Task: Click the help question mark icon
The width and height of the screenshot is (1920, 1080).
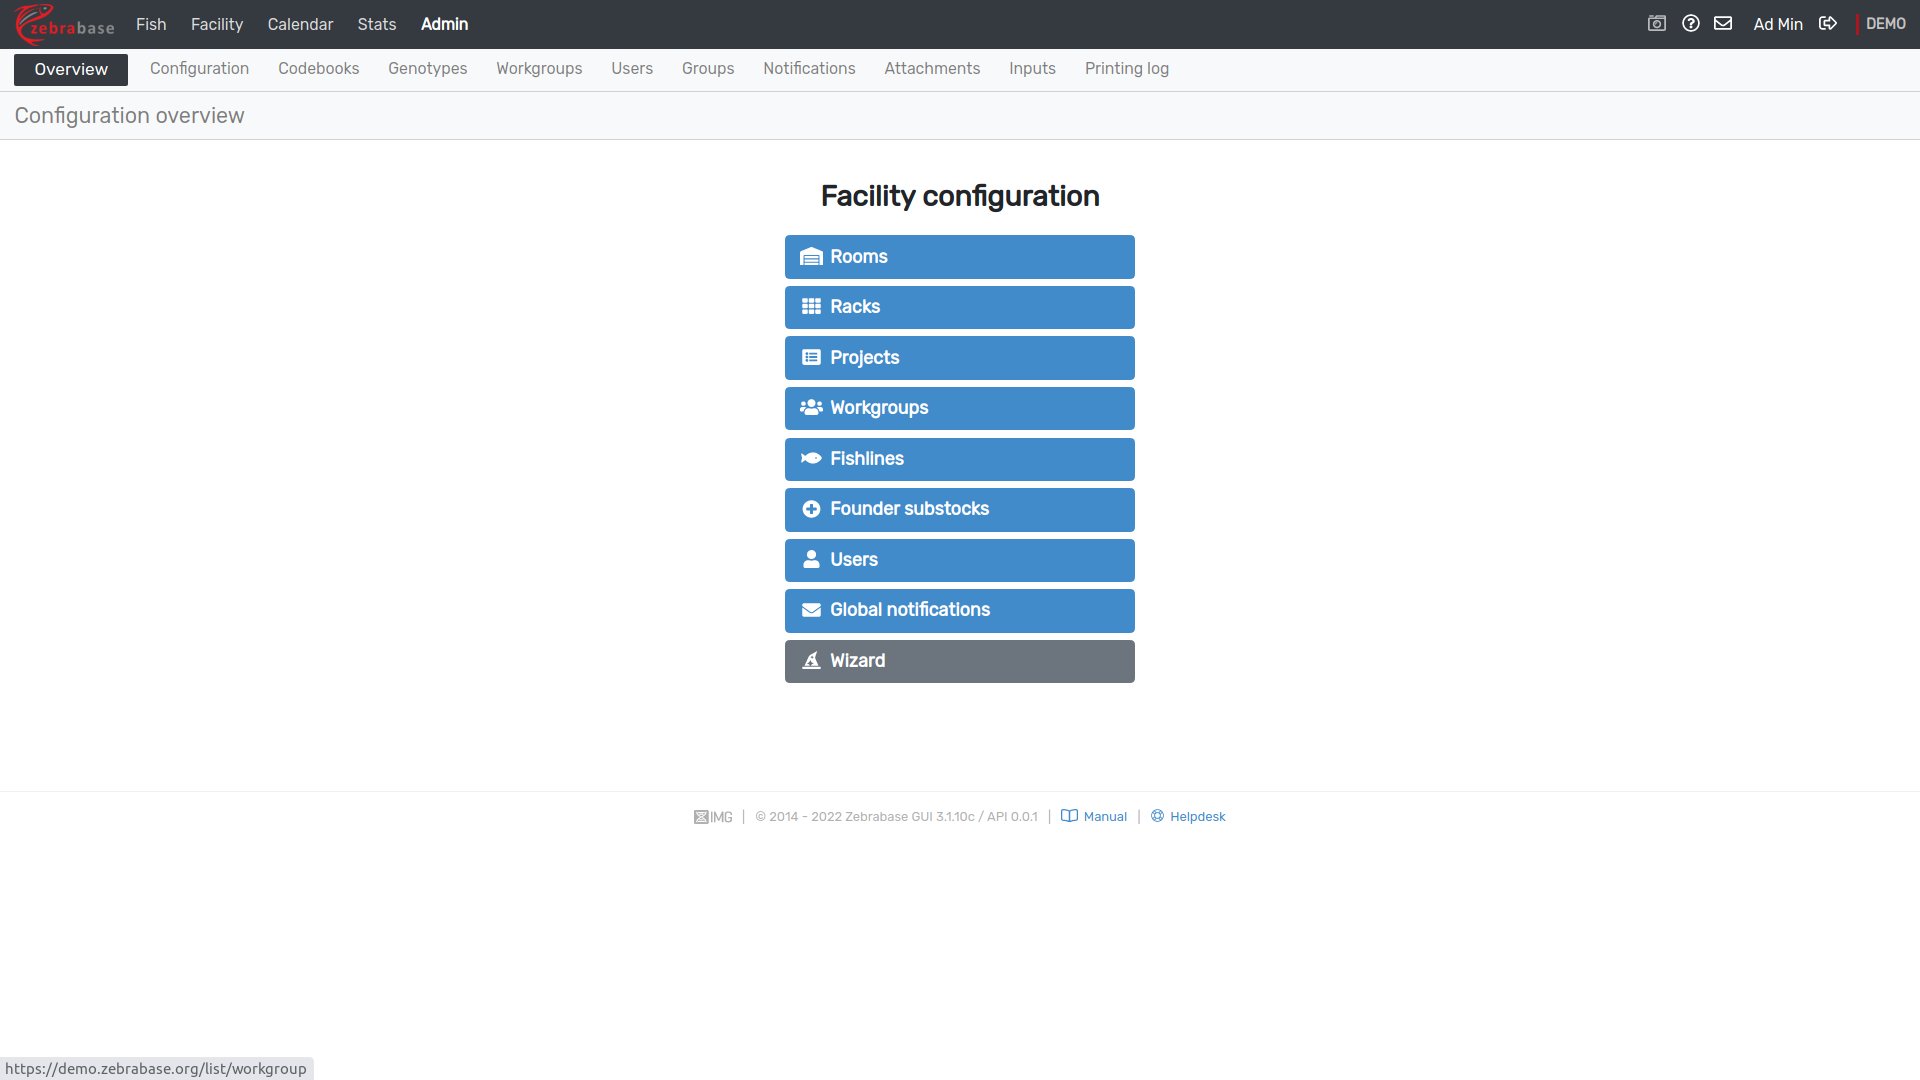Action: click(1691, 24)
